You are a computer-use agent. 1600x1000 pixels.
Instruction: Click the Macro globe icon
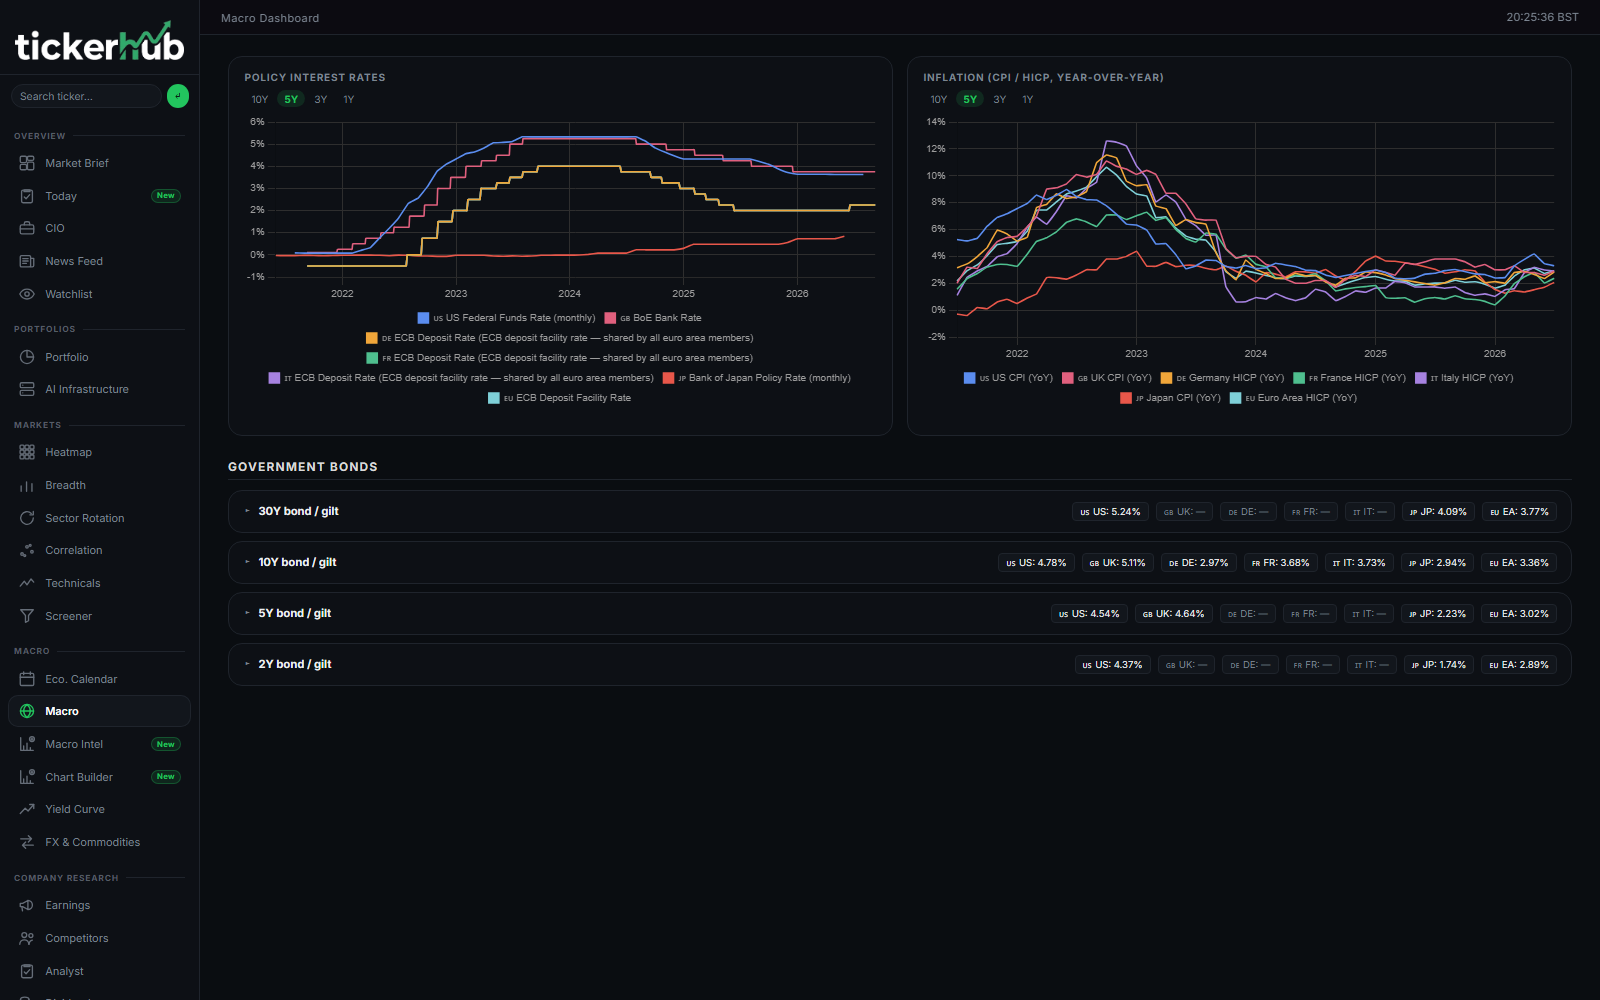point(27,711)
